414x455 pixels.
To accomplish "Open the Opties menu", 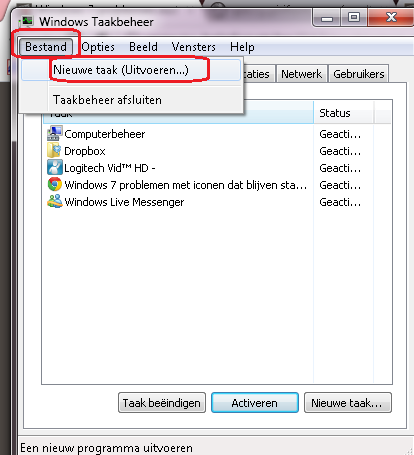I will [98, 47].
